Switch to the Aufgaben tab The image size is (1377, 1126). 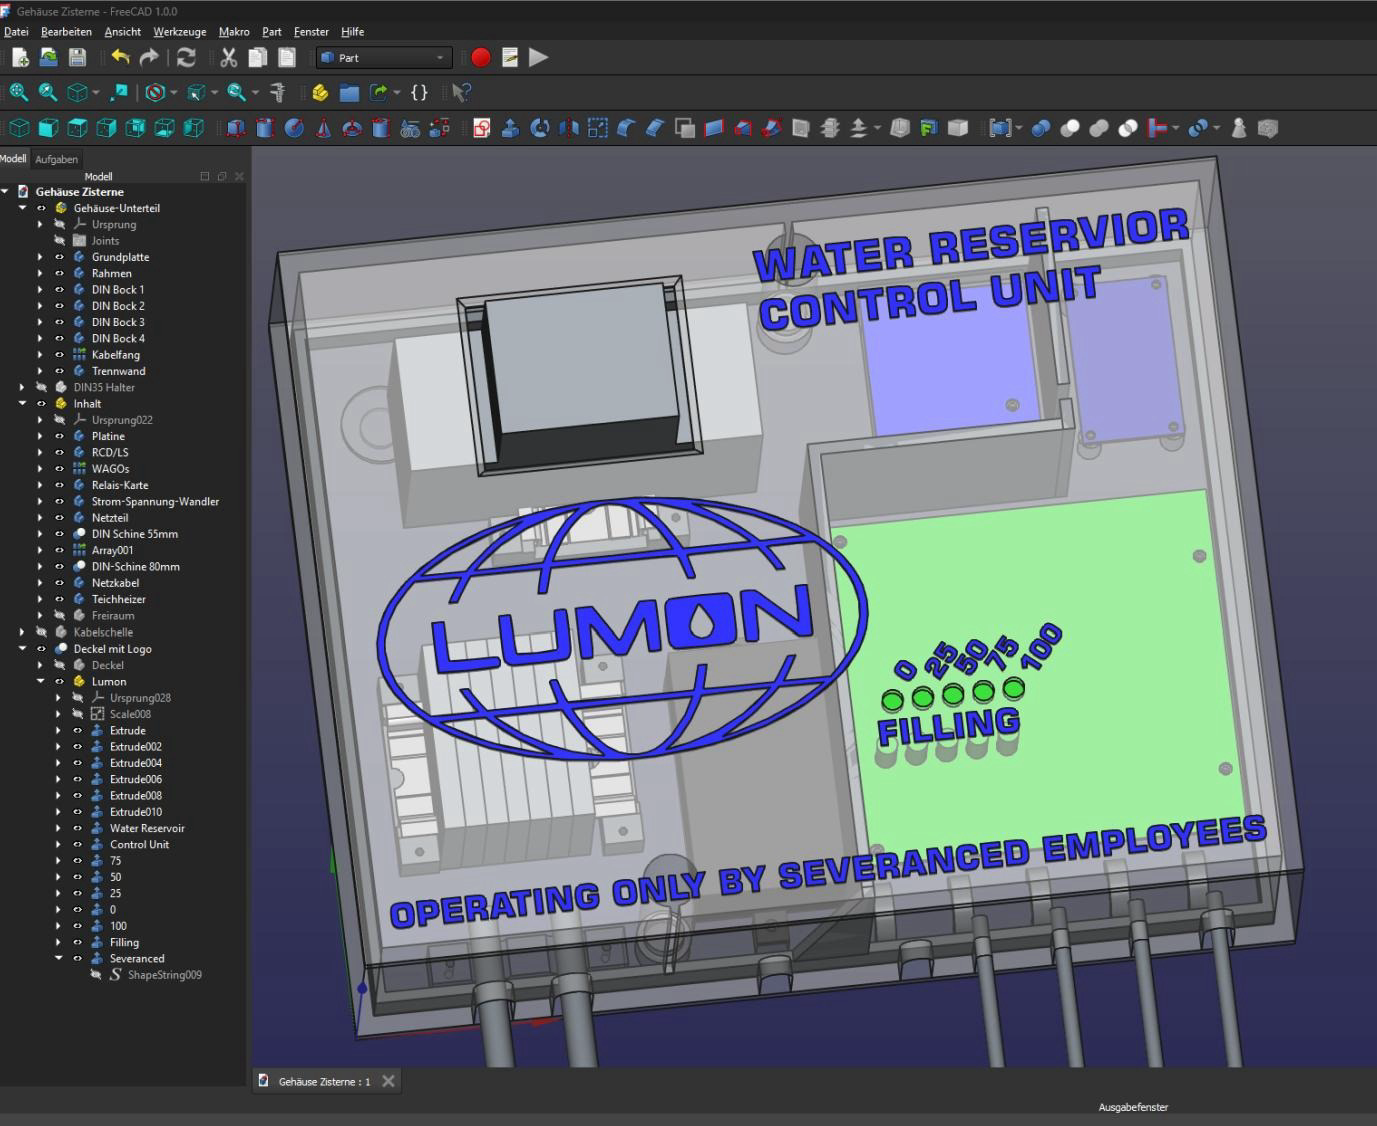coord(56,159)
